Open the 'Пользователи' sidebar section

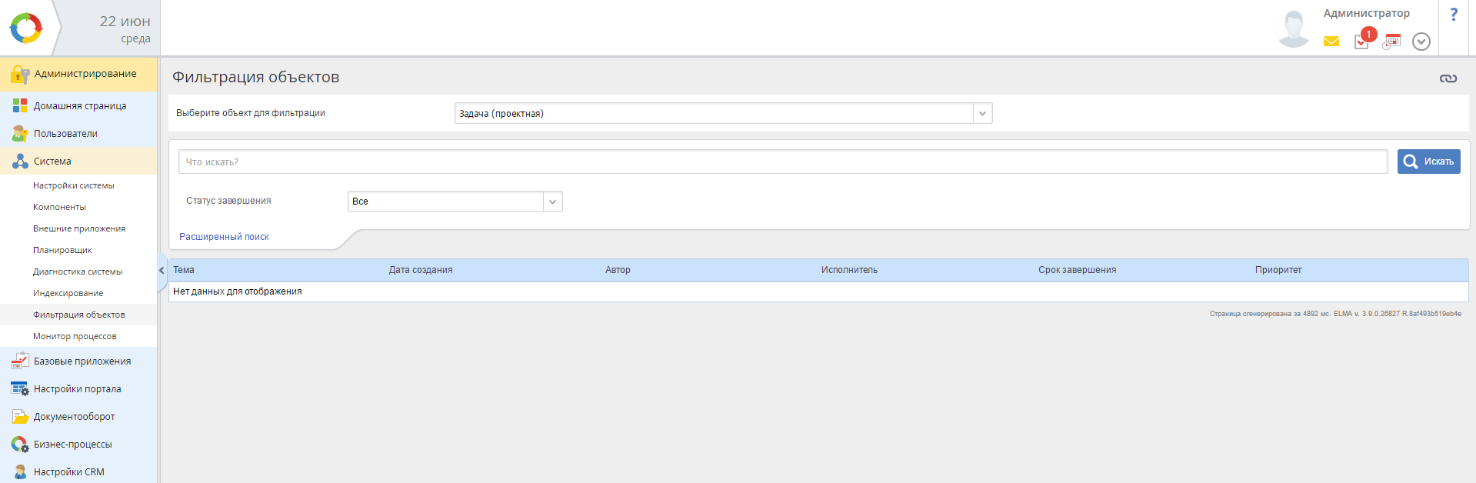coord(65,133)
